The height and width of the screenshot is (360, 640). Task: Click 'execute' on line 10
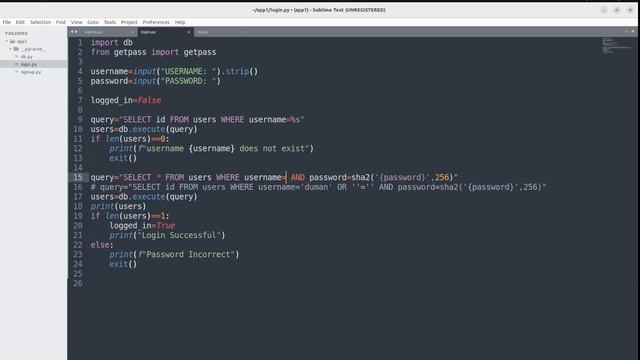coord(149,129)
